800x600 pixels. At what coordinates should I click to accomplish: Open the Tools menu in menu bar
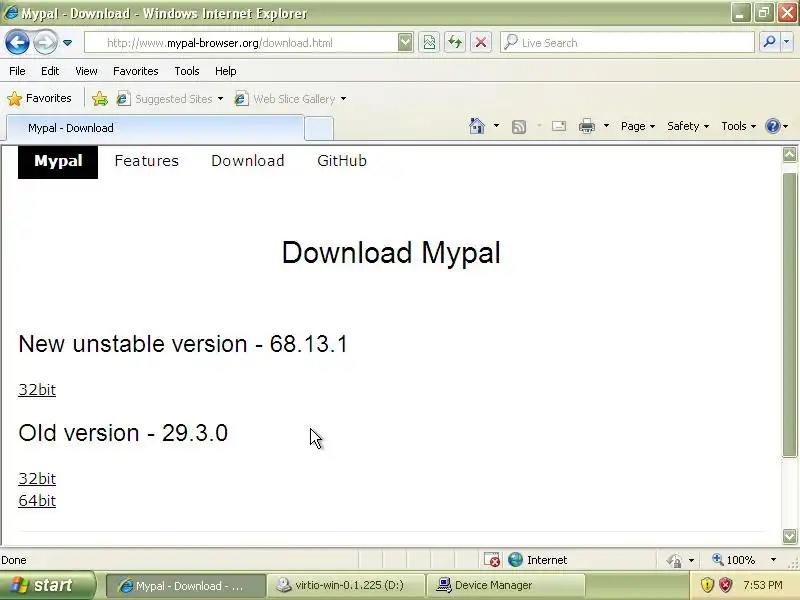point(187,71)
